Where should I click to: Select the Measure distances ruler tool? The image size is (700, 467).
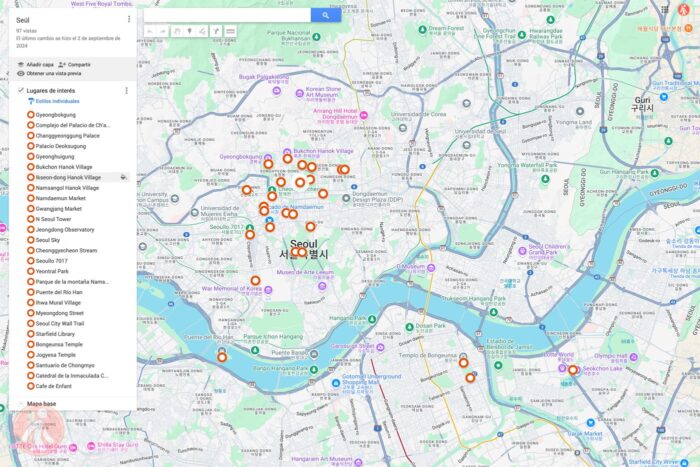pos(230,31)
